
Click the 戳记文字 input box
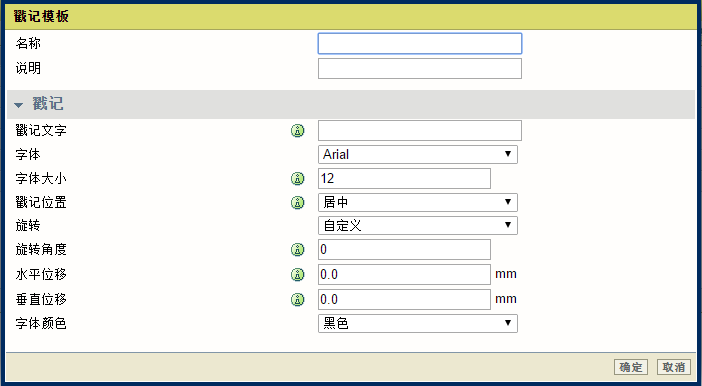point(420,130)
